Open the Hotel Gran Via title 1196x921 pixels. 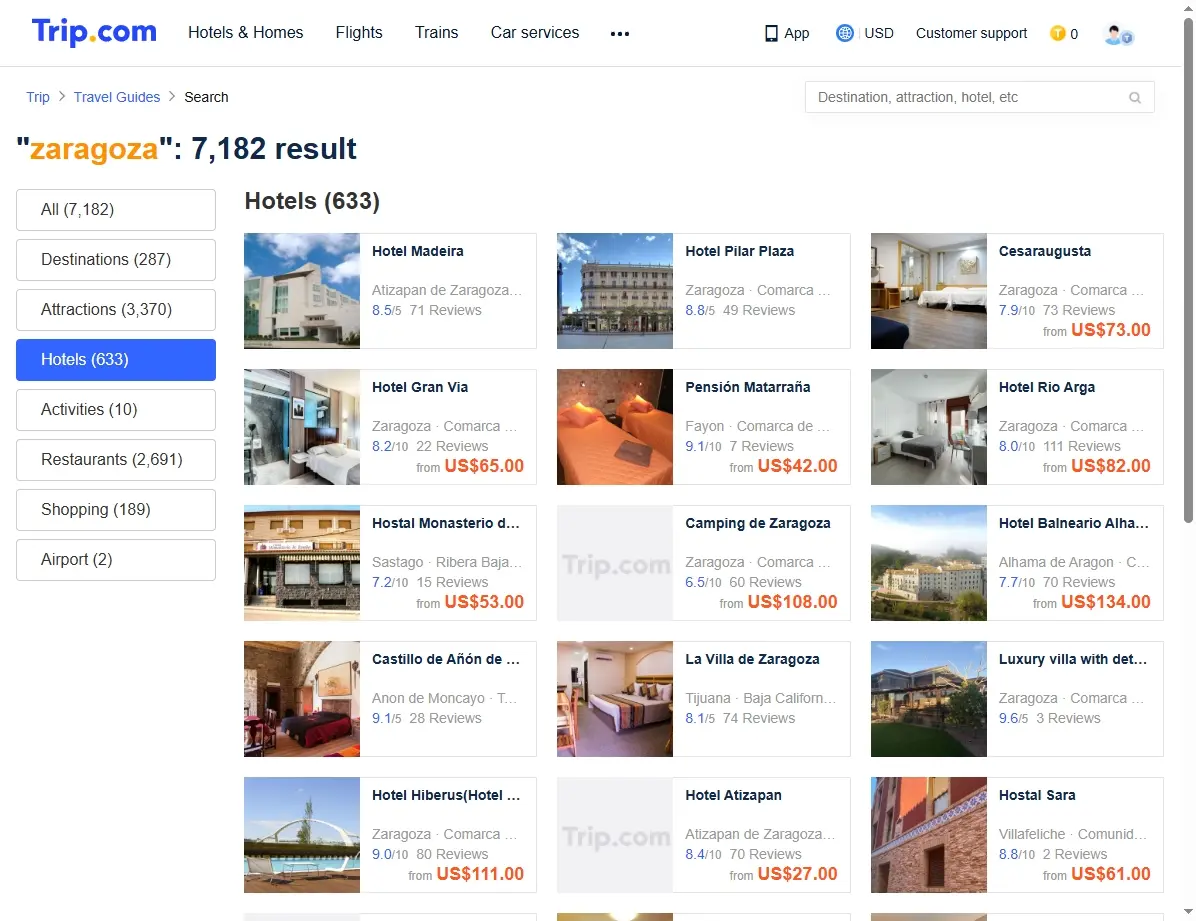coord(420,387)
